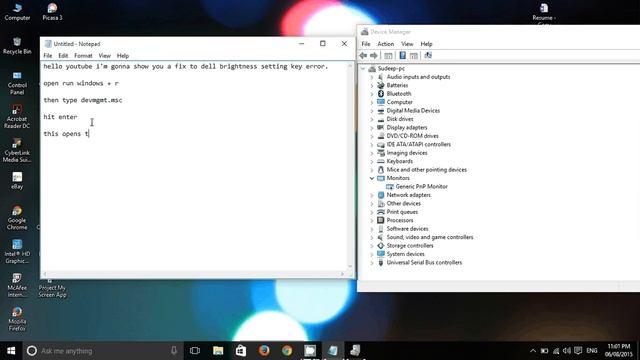Launch Chrome from the taskbar
Image resolution: width=640 pixels, height=360 pixels.
click(287, 351)
